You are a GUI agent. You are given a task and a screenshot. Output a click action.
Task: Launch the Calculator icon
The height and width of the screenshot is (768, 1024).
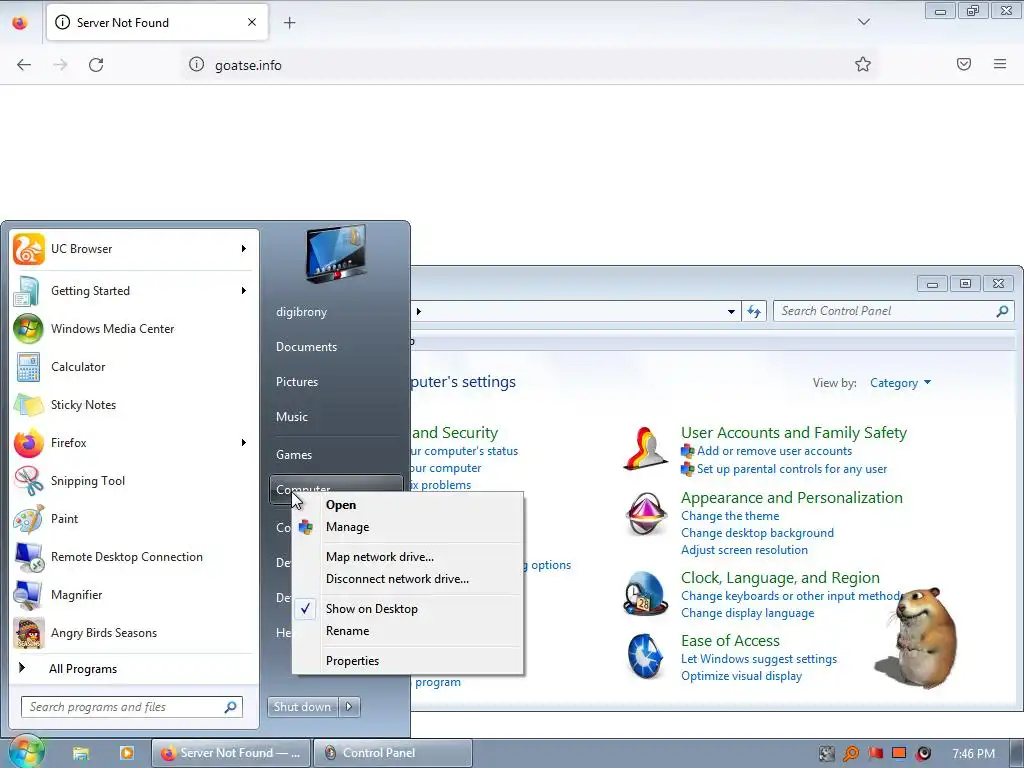pos(28,366)
